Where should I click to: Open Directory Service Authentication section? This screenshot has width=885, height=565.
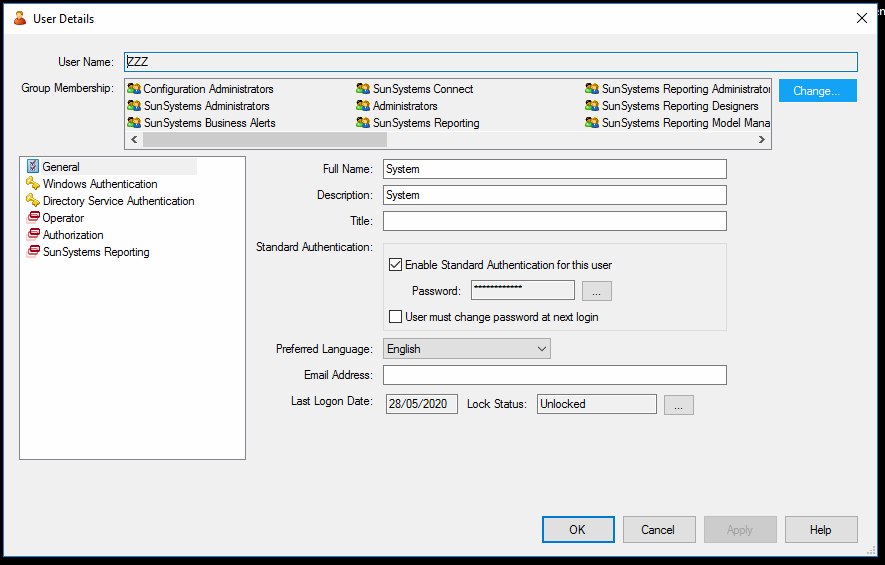point(119,200)
